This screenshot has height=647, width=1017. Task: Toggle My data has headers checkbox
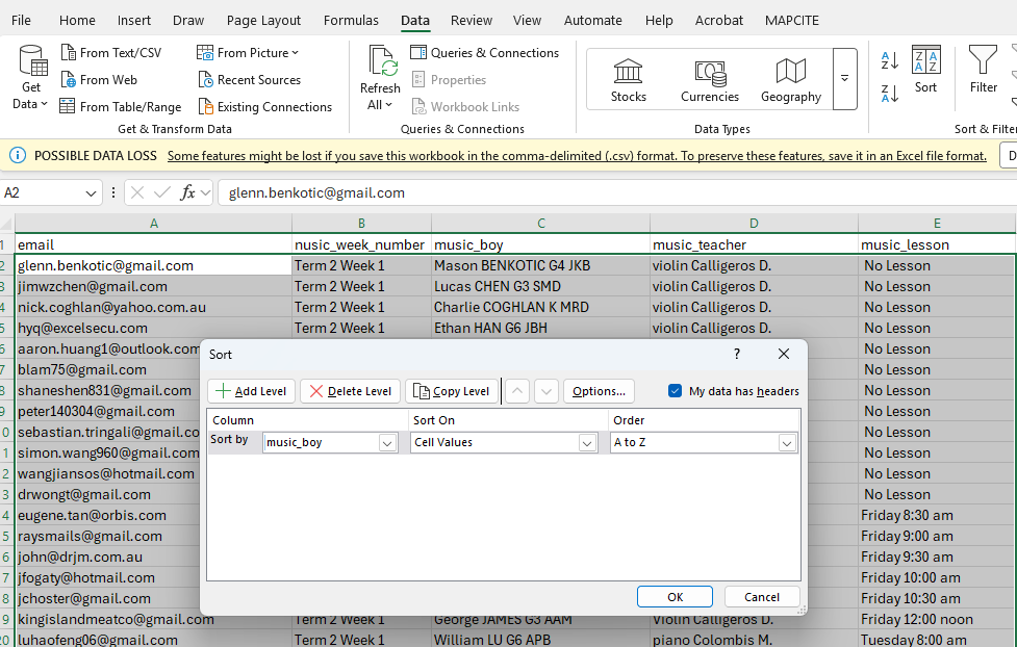click(675, 391)
